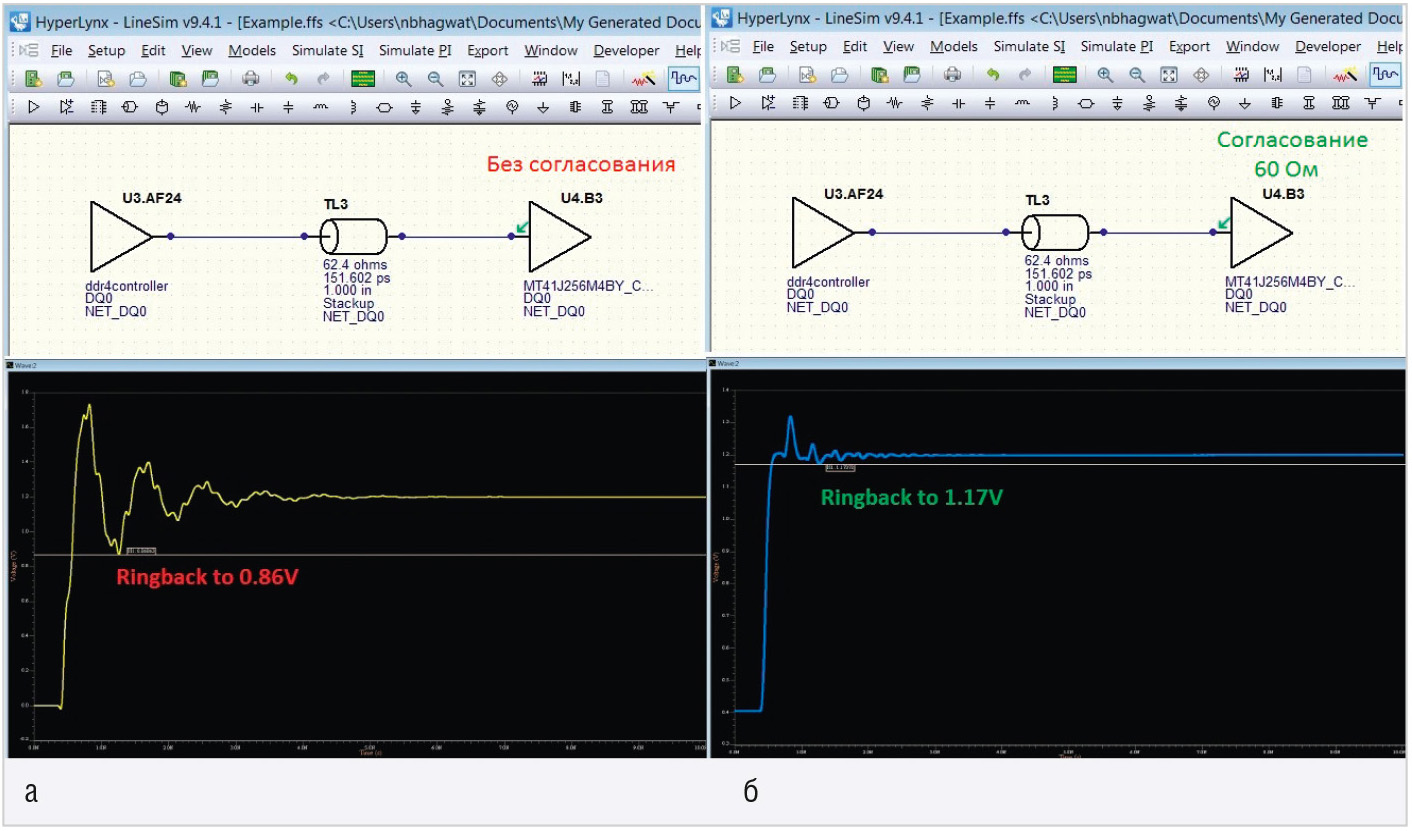
Task: Open Simulate PI menu in the right window
Action: click(1119, 46)
